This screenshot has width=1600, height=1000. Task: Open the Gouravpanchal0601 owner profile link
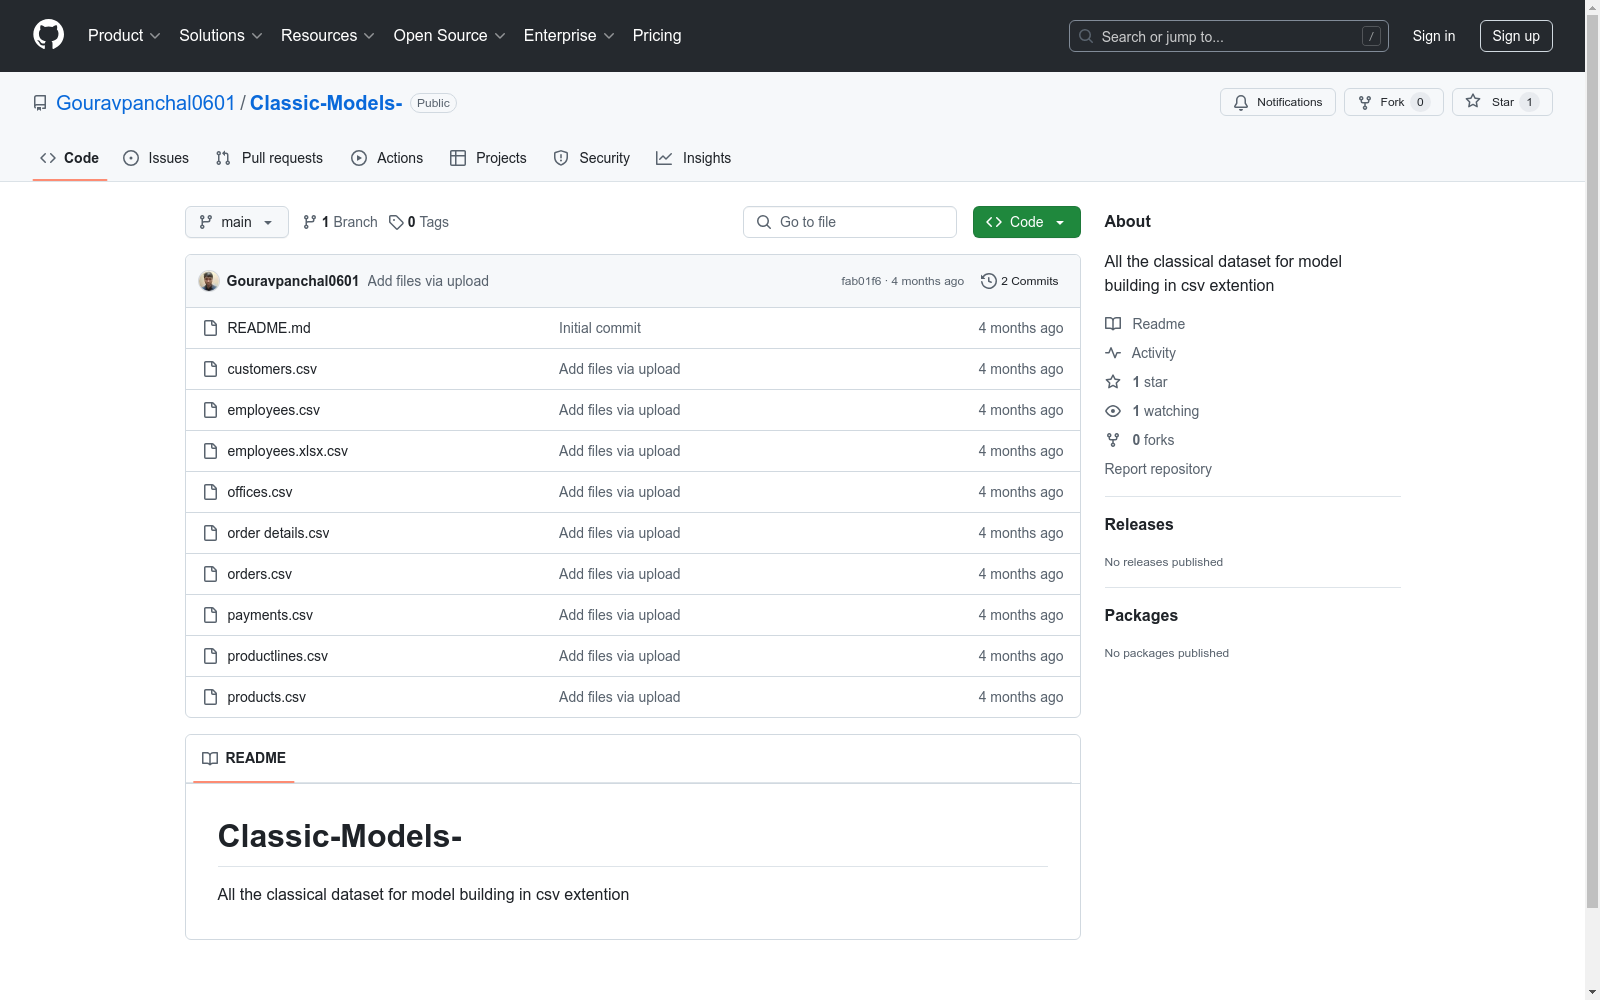point(146,103)
